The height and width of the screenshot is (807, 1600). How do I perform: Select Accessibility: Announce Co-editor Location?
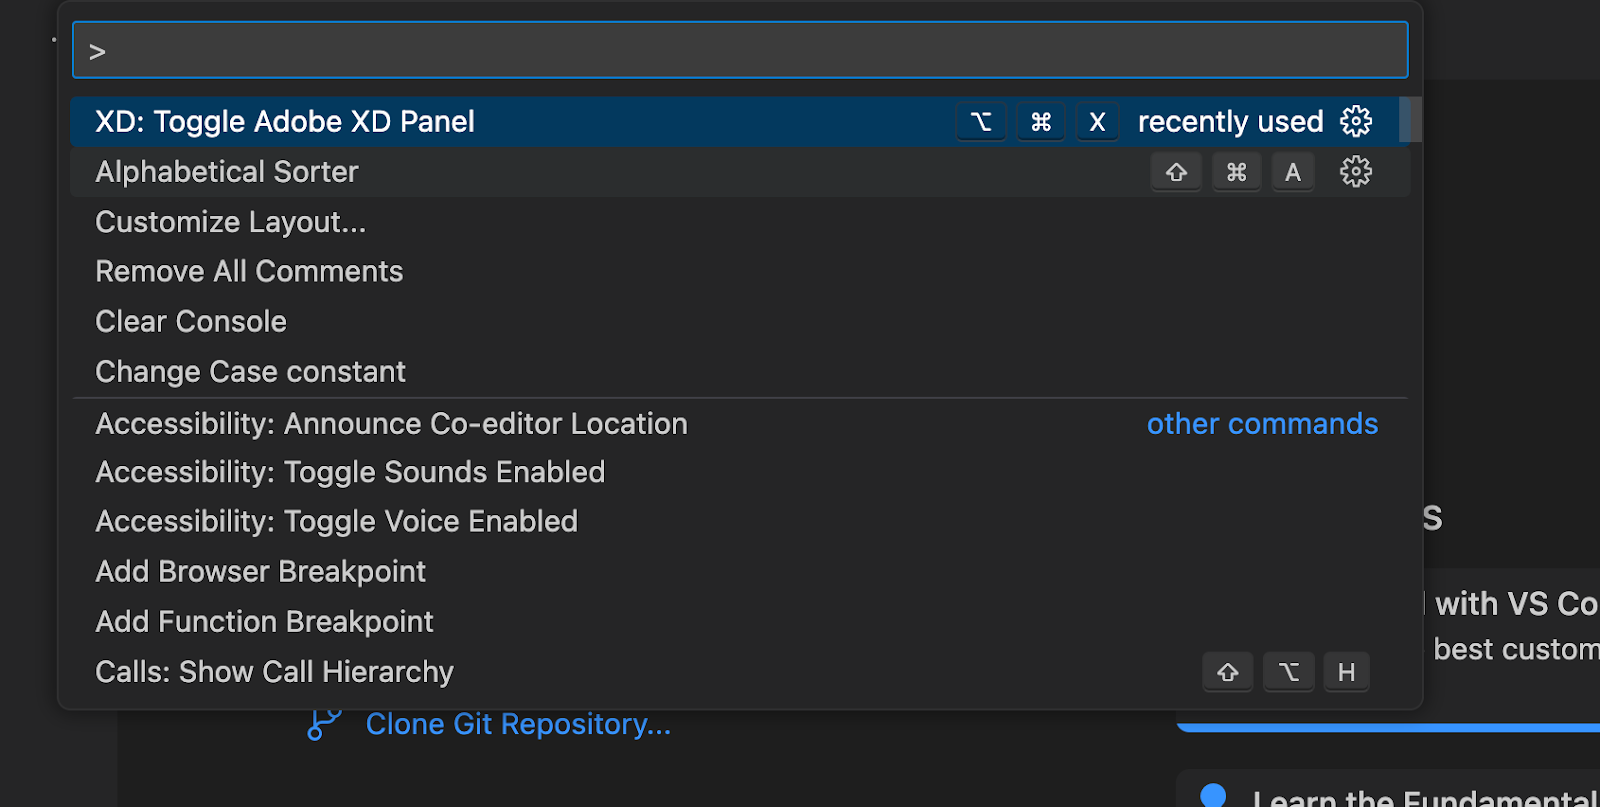391,423
